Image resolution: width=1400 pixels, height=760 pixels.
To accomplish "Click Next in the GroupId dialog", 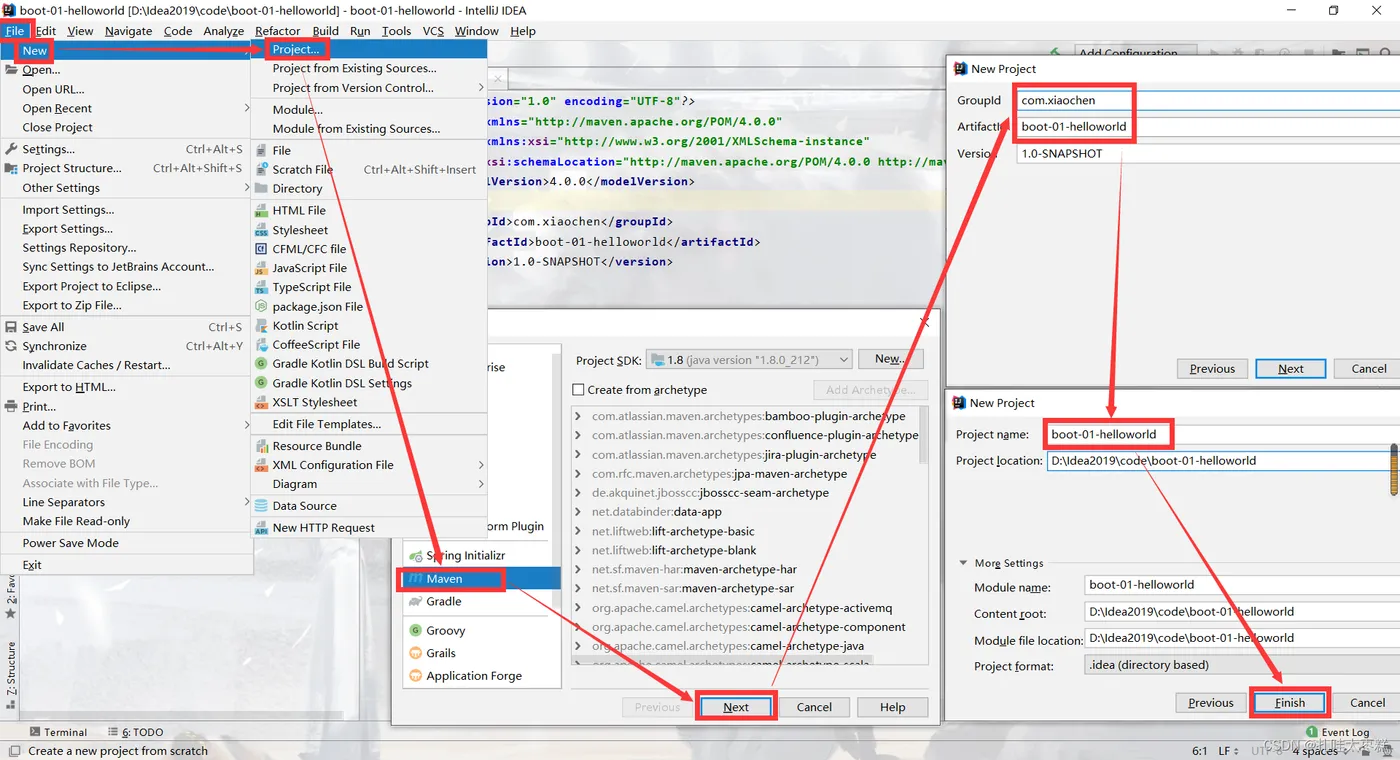I will click(1291, 369).
